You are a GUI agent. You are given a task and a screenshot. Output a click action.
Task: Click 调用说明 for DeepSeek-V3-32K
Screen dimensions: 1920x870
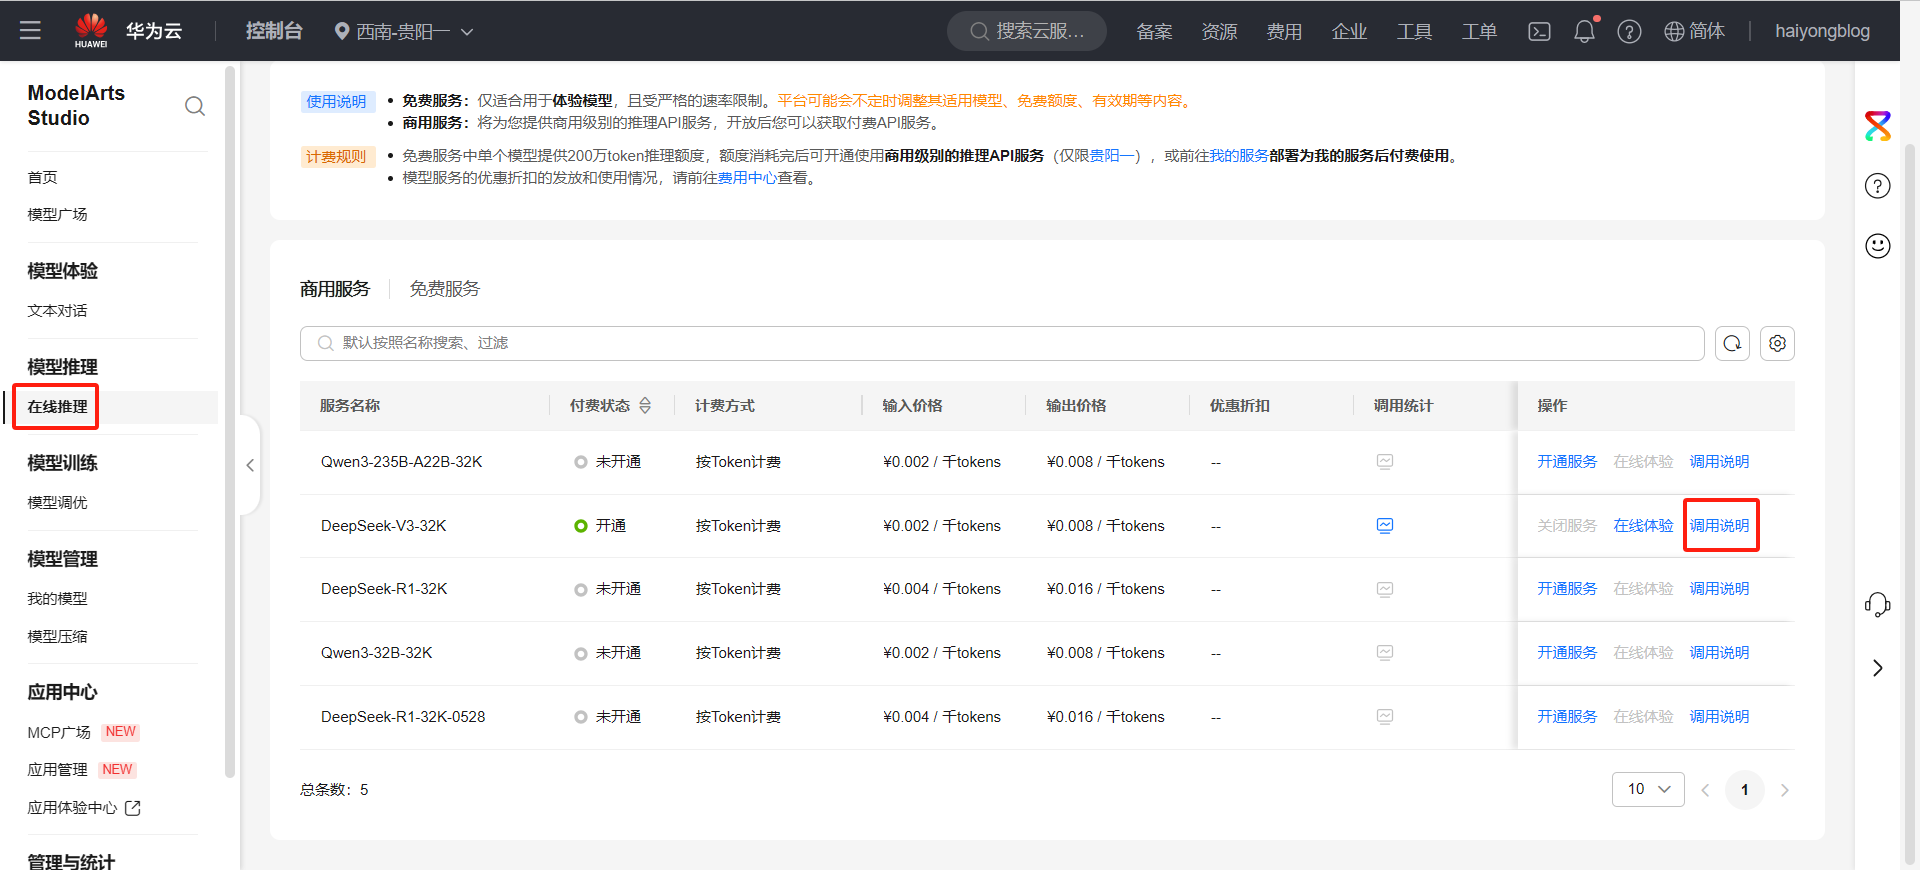click(x=1720, y=526)
